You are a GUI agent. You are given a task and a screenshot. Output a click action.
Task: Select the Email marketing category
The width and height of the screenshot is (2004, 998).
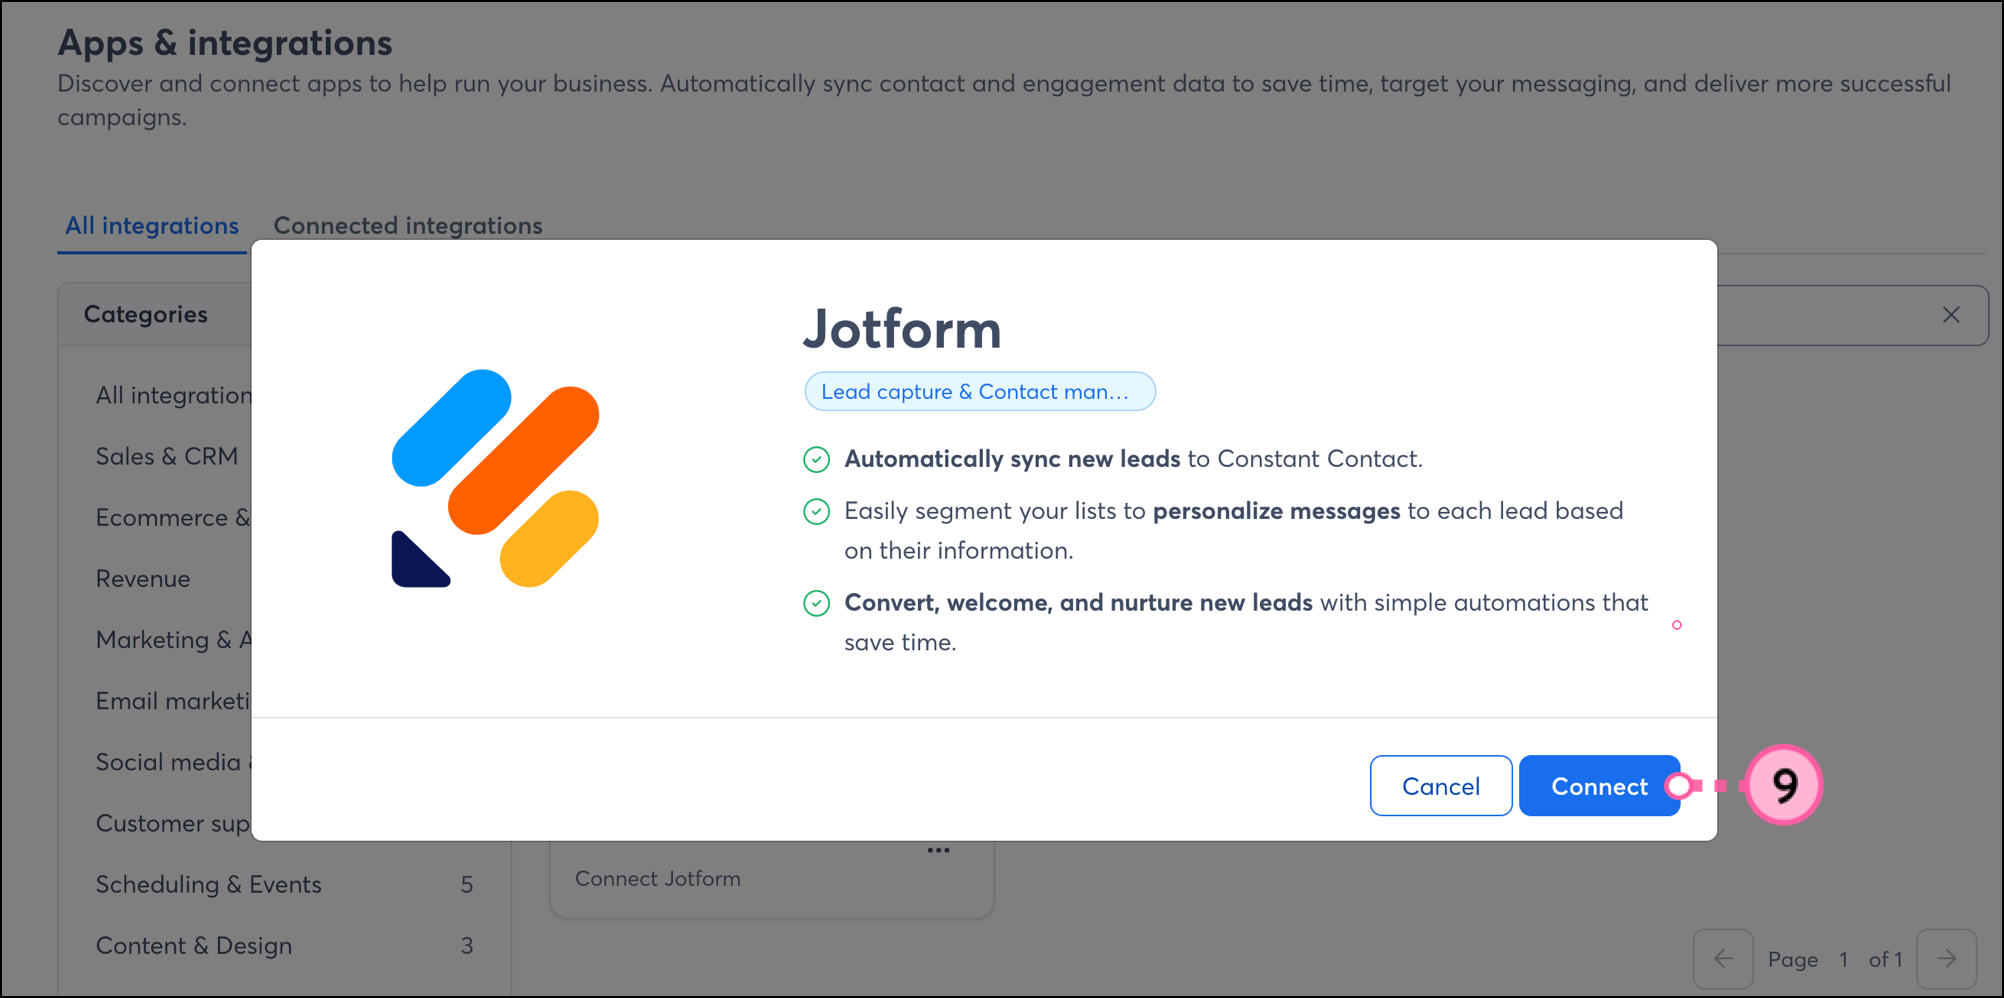173,701
